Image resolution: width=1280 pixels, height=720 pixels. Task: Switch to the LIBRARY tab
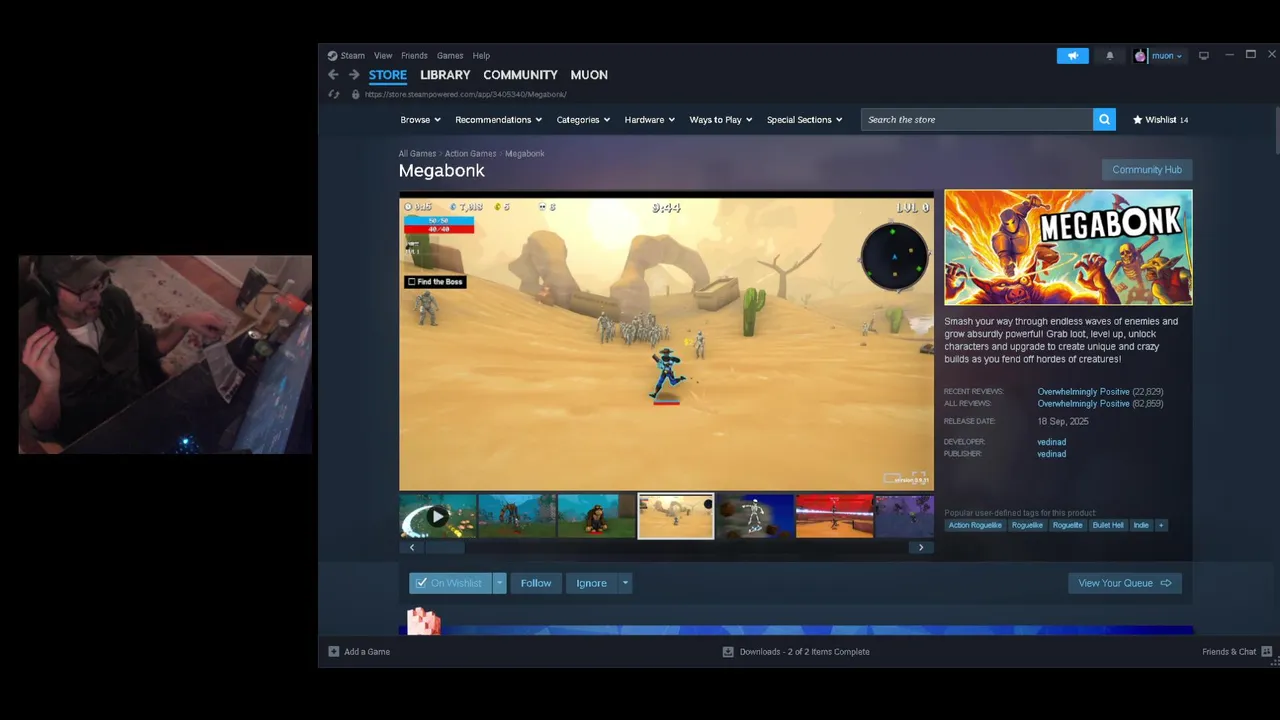click(445, 75)
